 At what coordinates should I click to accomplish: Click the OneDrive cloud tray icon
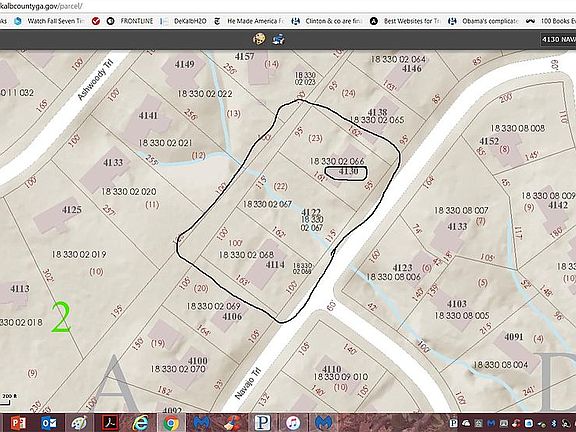point(467,423)
